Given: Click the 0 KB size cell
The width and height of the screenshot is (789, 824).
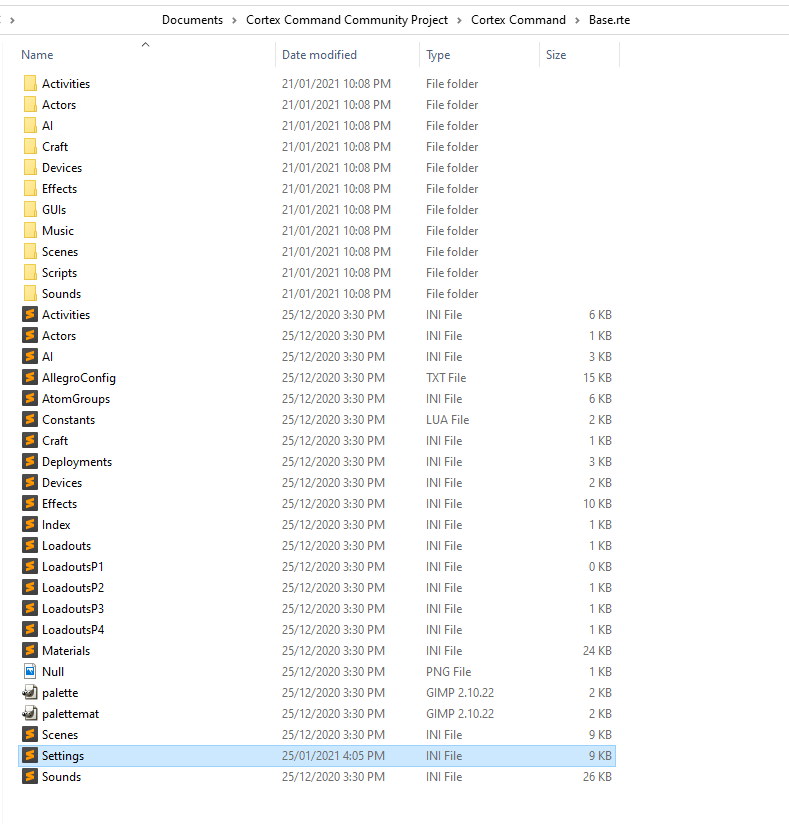Looking at the screenshot, I should pos(600,566).
